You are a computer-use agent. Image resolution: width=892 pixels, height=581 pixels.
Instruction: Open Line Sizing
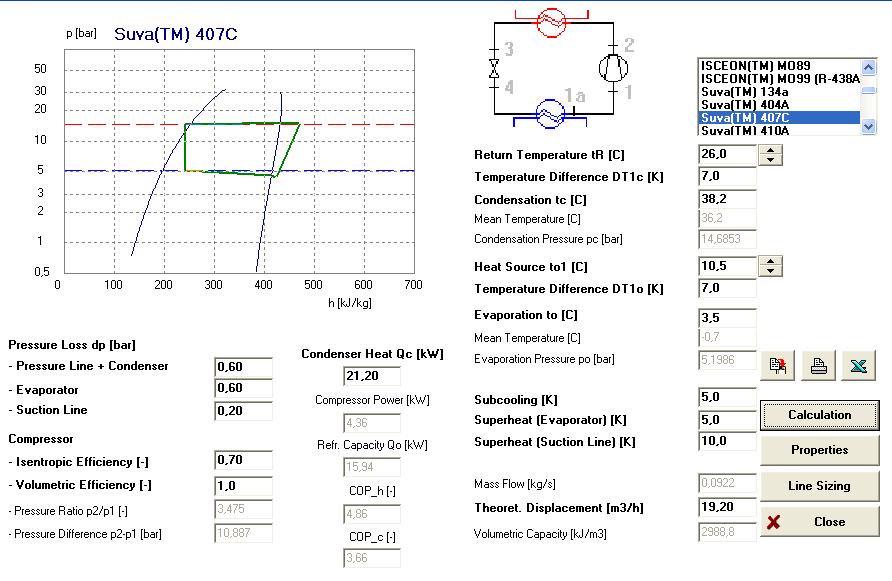(x=819, y=486)
